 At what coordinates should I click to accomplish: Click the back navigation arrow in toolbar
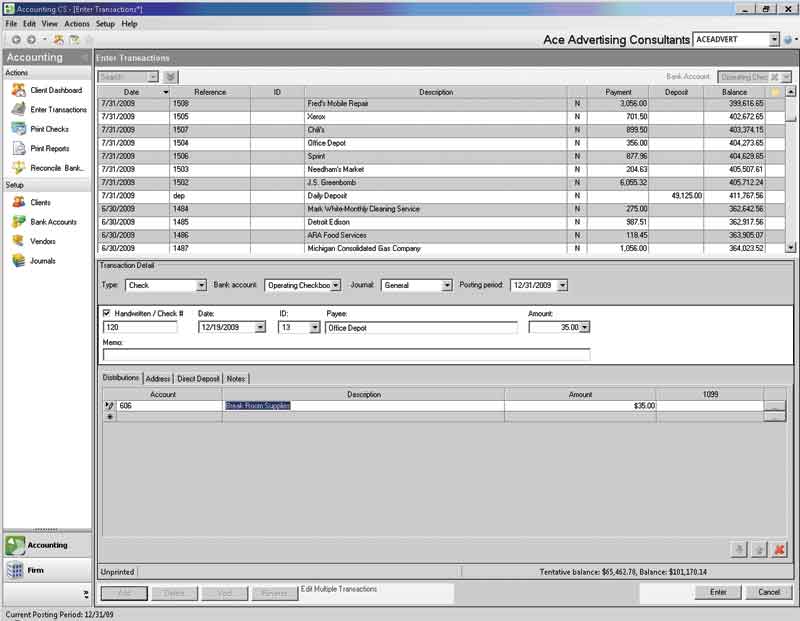[x=16, y=40]
